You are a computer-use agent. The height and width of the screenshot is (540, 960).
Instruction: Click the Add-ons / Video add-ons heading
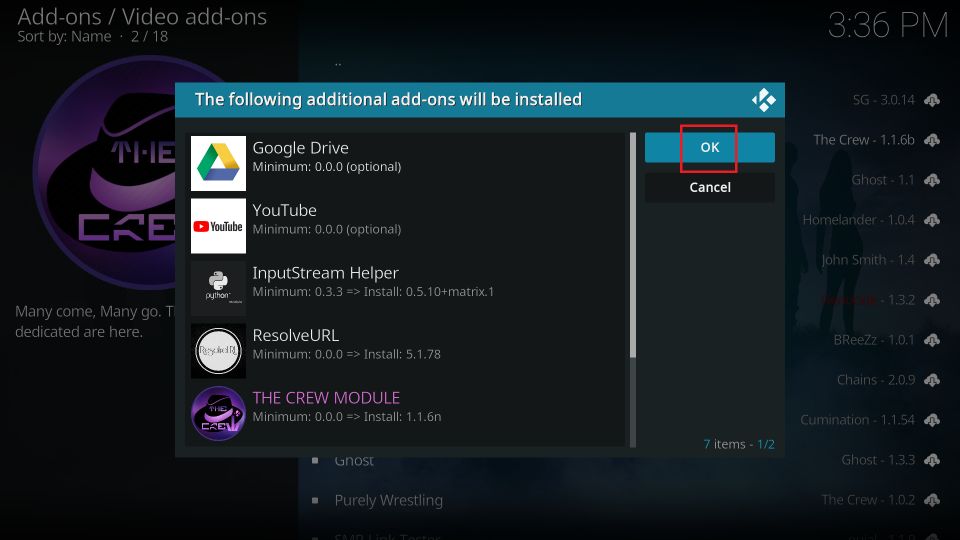tap(142, 17)
